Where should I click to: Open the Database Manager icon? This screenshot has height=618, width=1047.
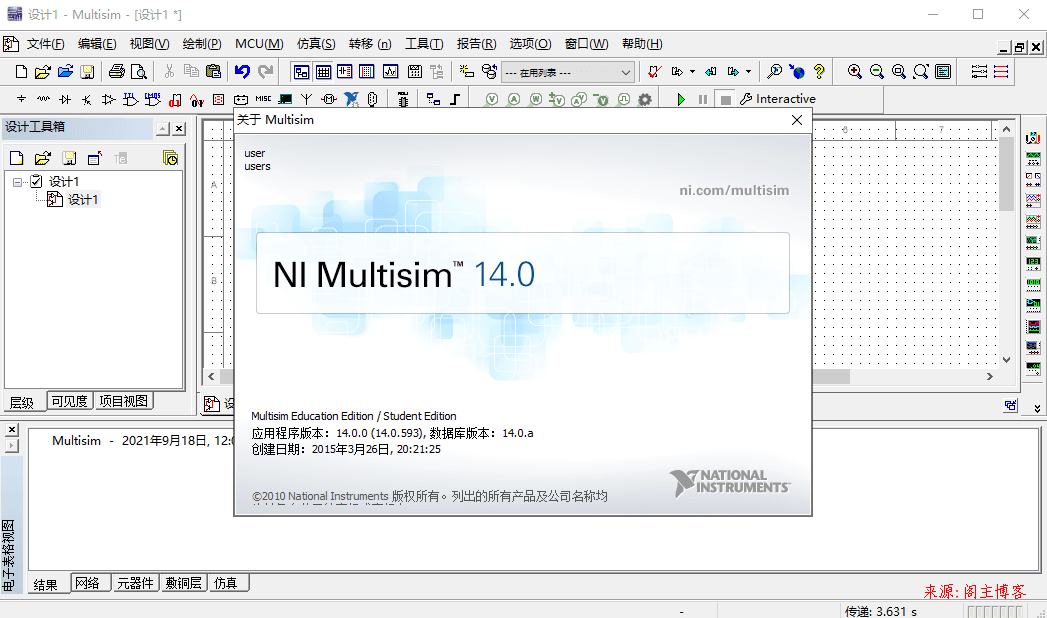point(489,71)
